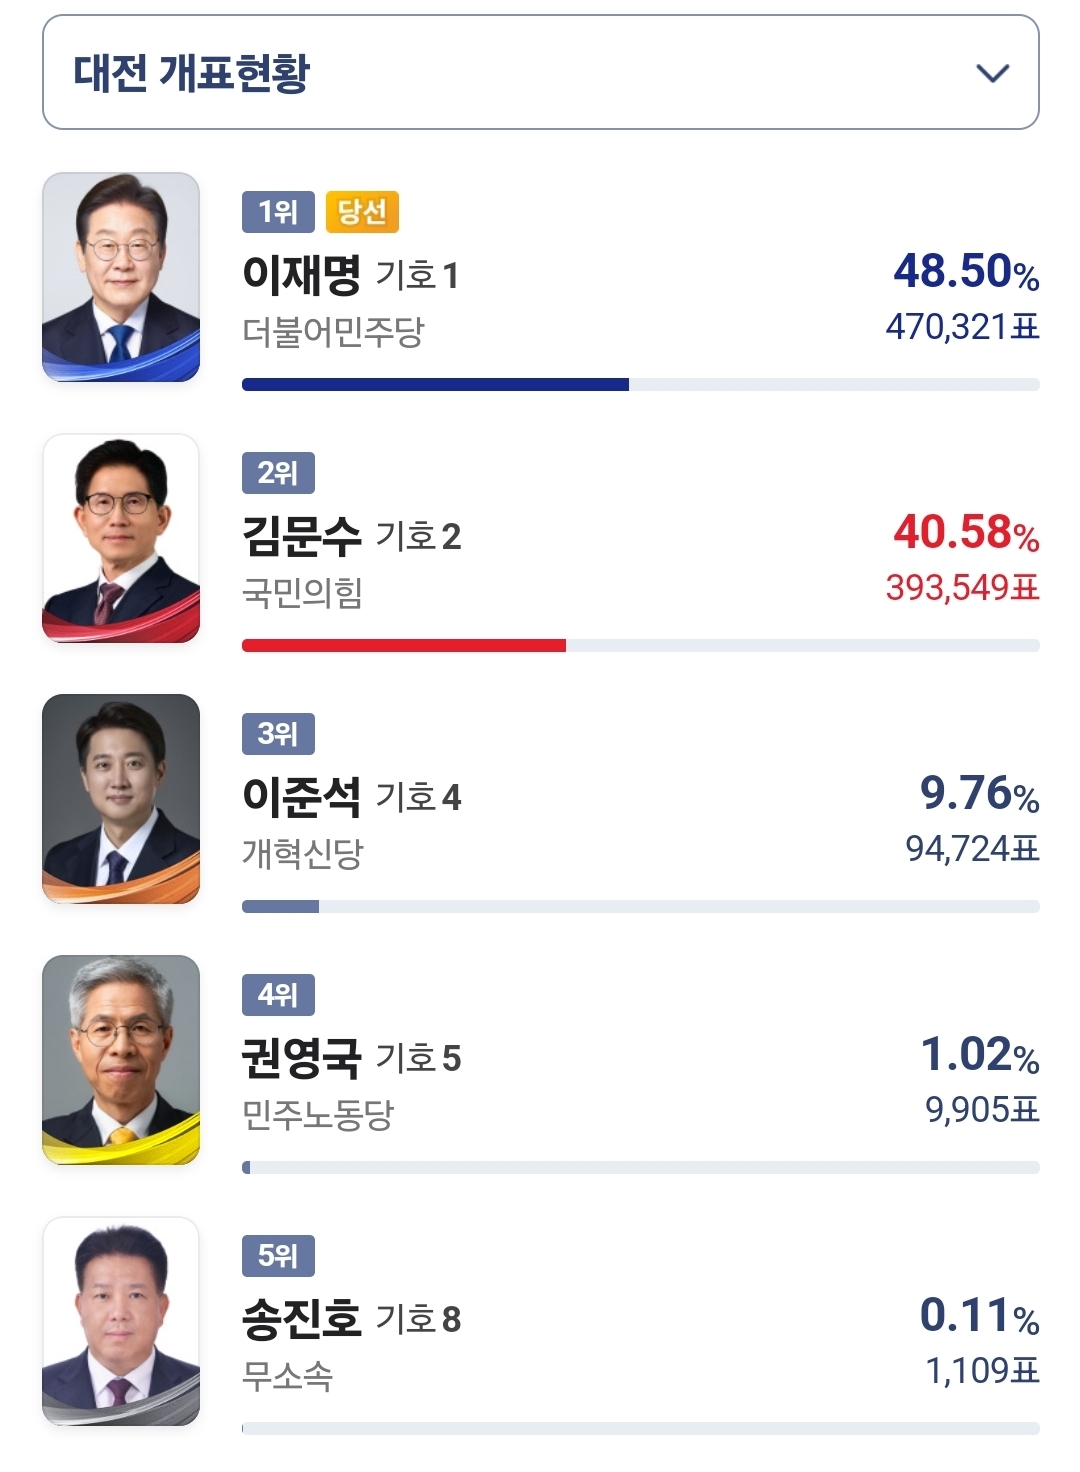Click the 당선 winner badge
1080x1472 pixels.
[x=362, y=212]
